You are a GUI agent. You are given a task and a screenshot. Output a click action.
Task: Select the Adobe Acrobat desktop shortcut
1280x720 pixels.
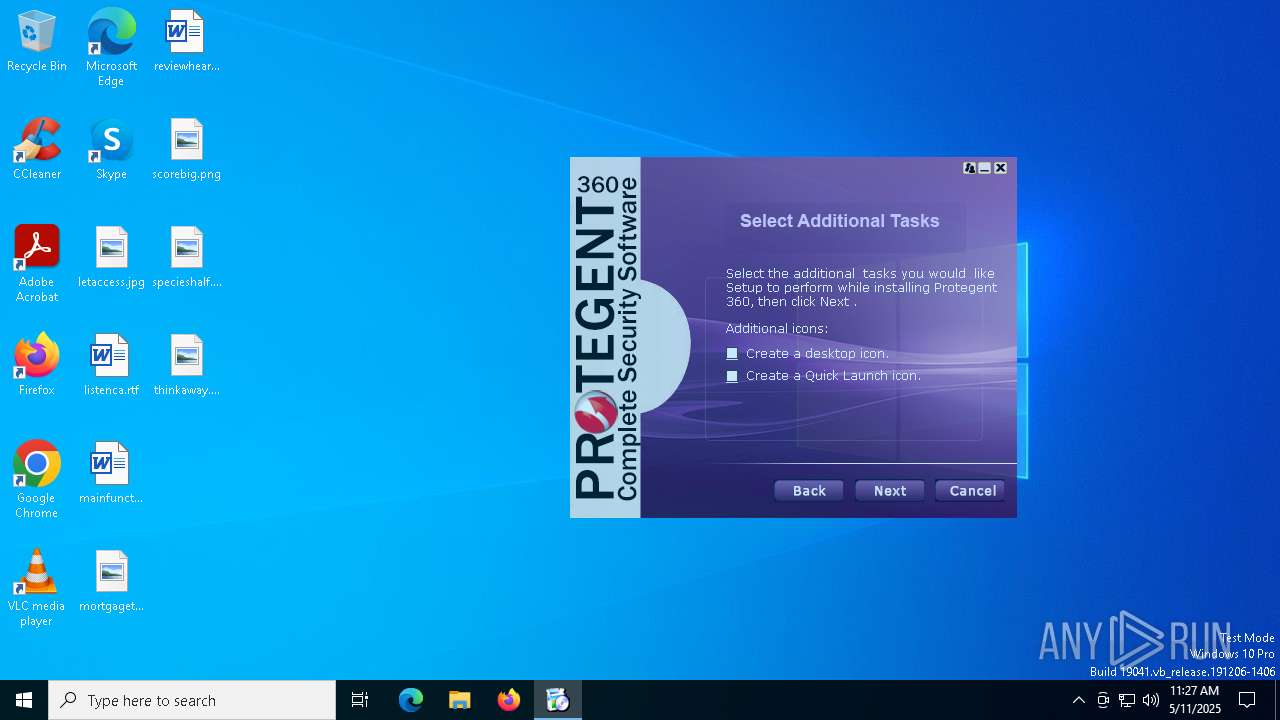(x=37, y=264)
